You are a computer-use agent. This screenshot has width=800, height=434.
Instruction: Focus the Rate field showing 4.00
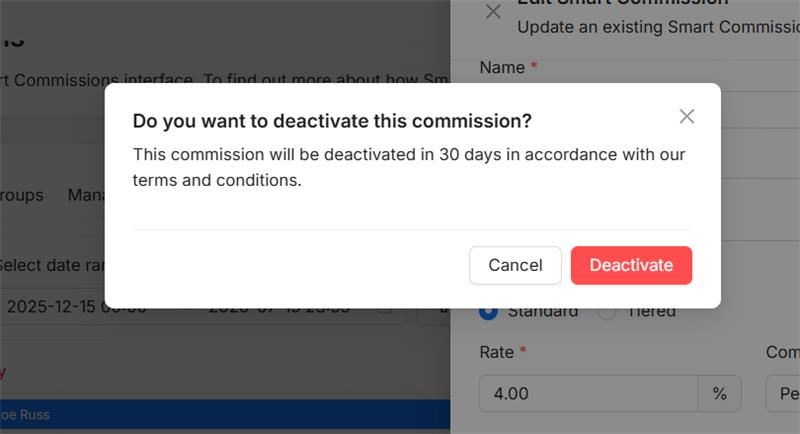[x=588, y=393]
